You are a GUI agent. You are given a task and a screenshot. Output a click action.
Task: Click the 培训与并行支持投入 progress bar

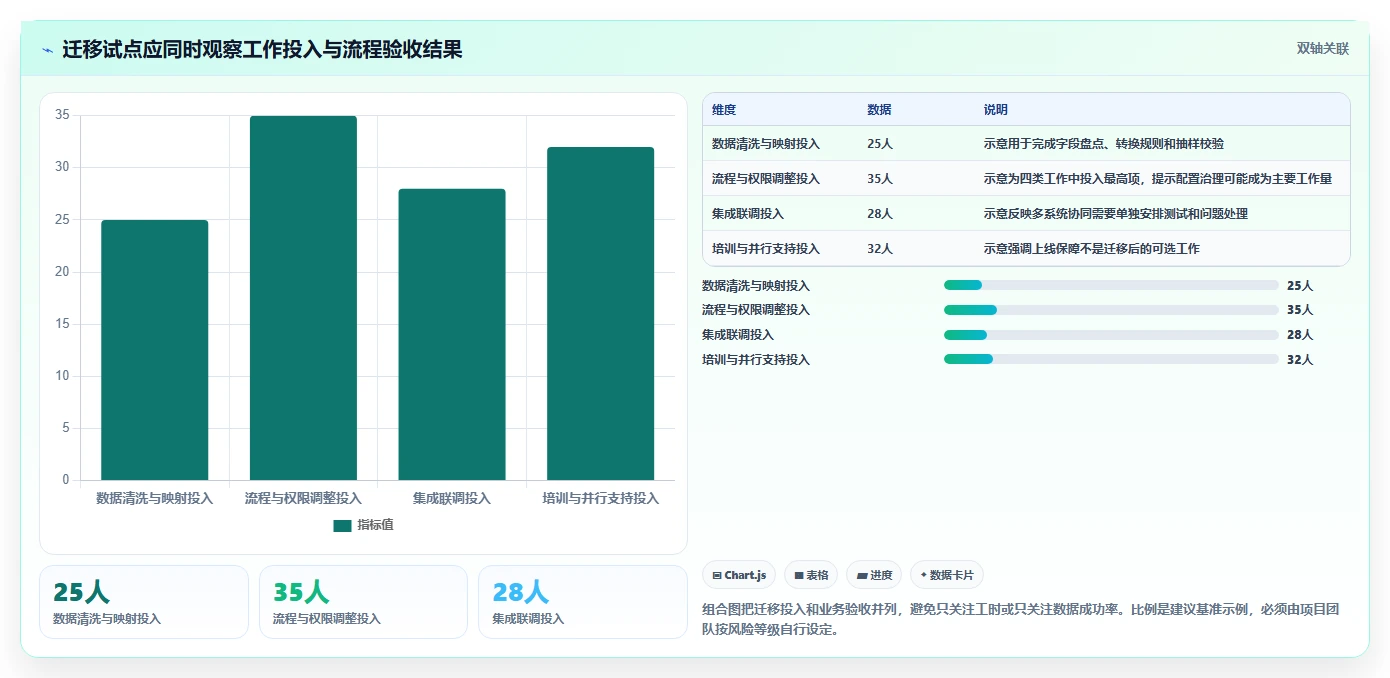(x=1111, y=360)
